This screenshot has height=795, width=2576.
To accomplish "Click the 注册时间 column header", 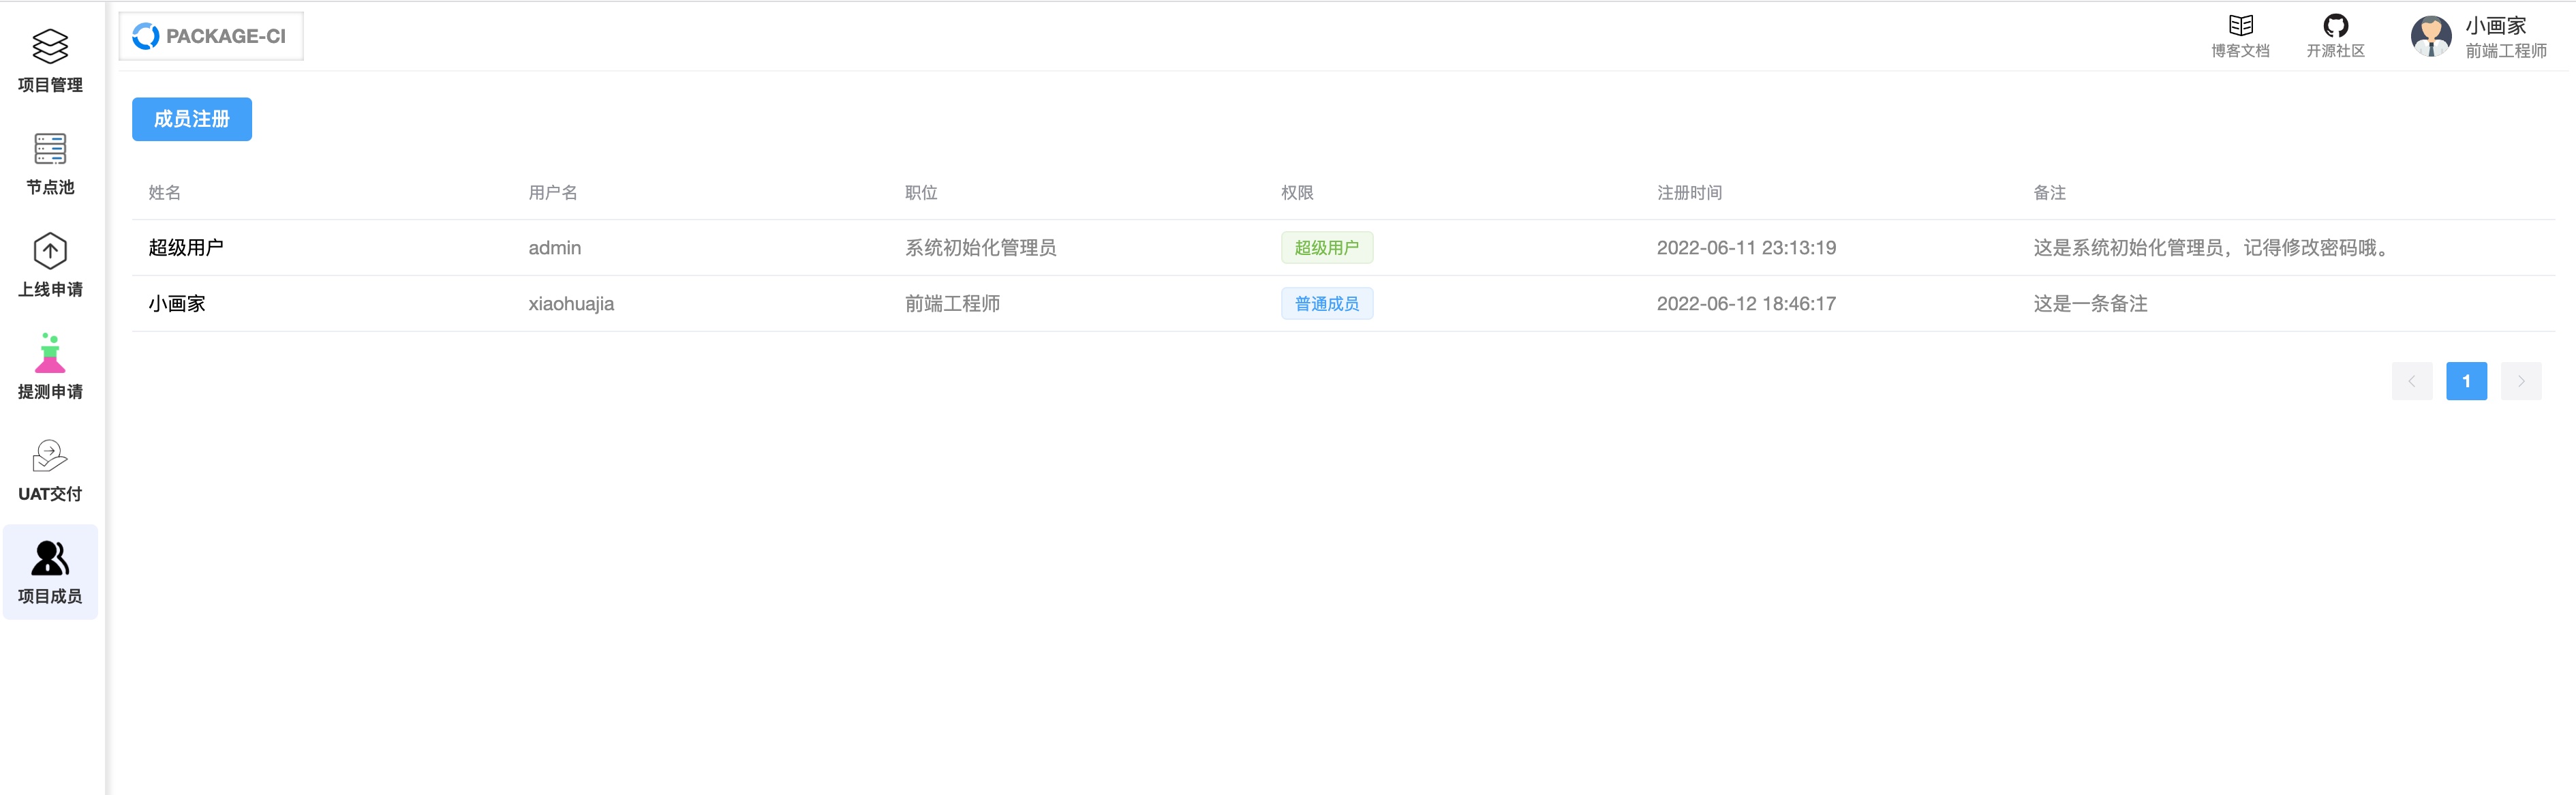I will pos(1689,193).
